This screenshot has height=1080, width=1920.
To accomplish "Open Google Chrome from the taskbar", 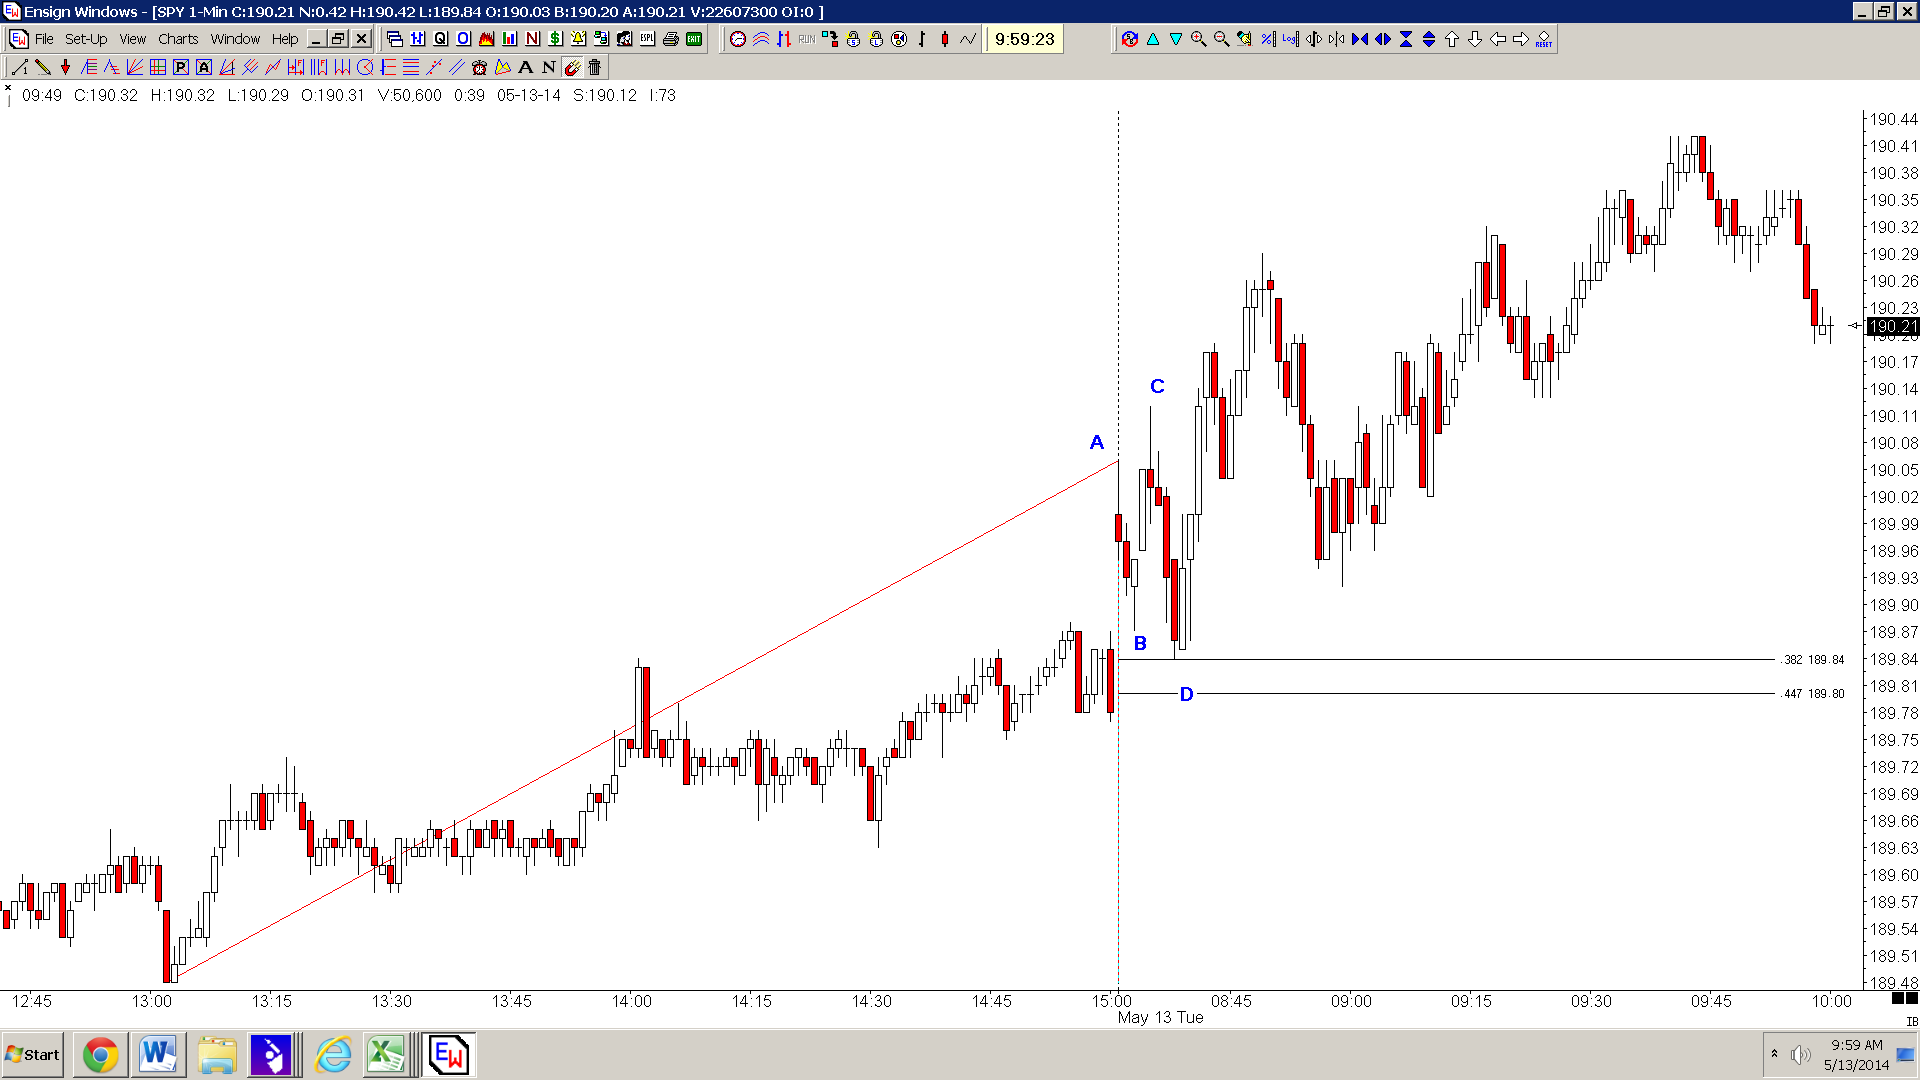I will 100,1055.
